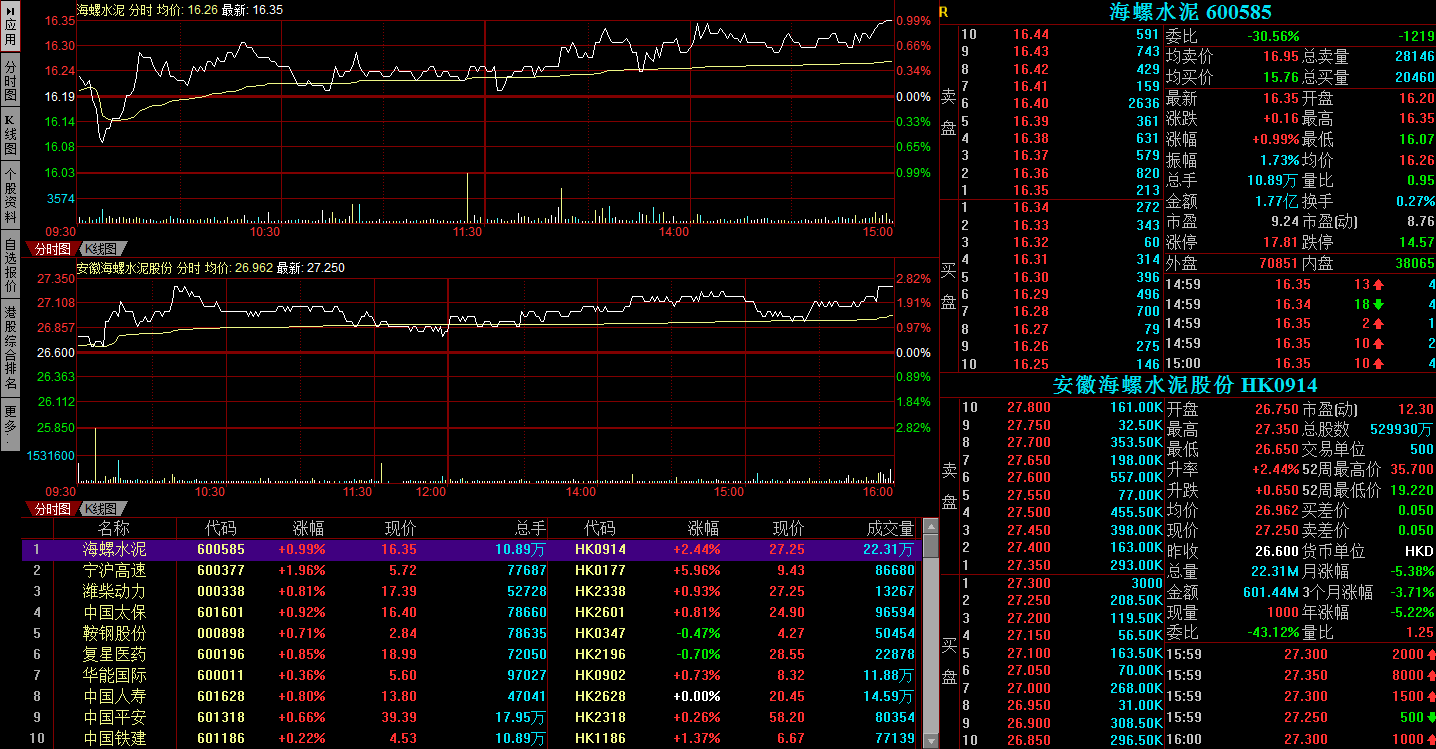Click the 58.20 price for HK2318
Viewport: 1436px width, 749px height.
pyautogui.click(x=786, y=718)
